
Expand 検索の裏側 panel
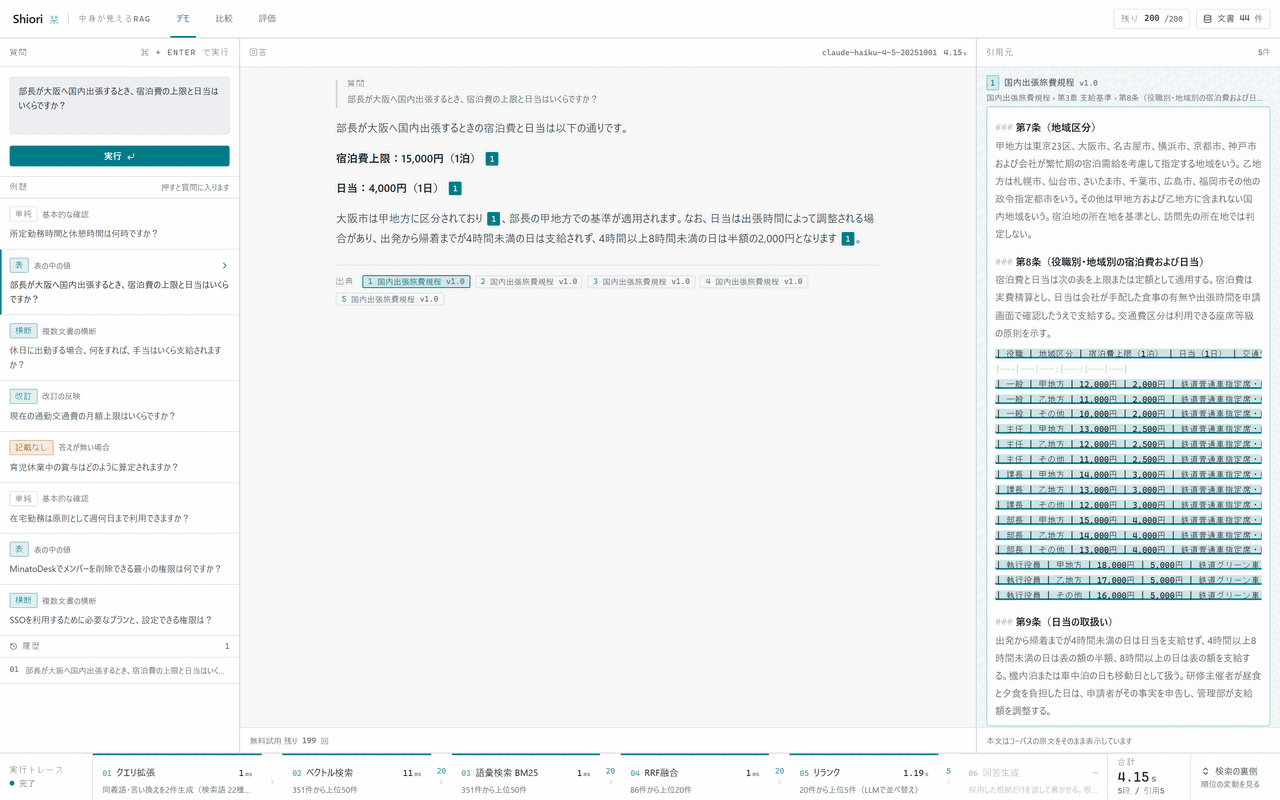pyautogui.click(x=1235, y=777)
